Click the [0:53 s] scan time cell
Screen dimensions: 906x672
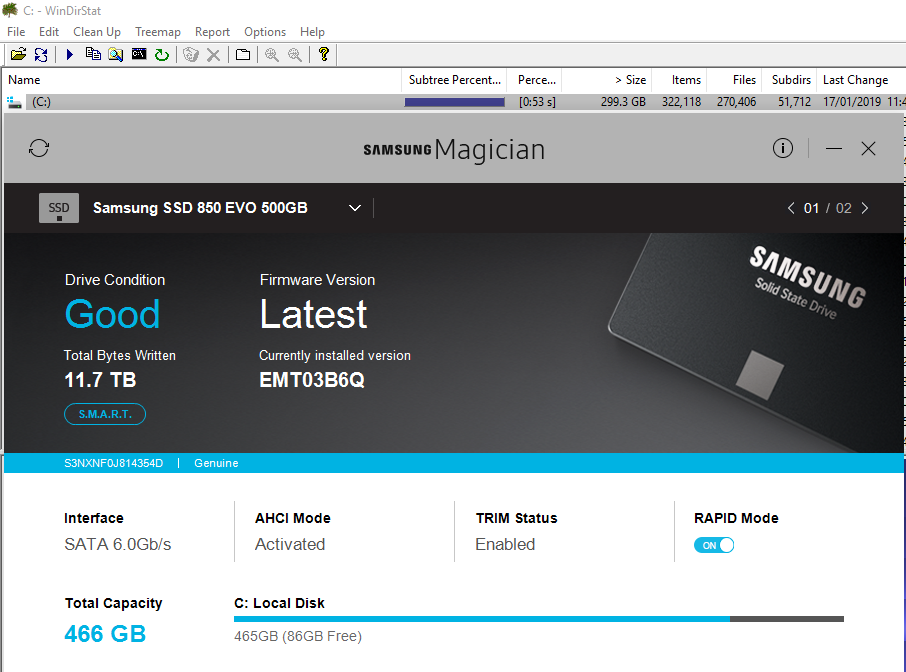(x=537, y=102)
